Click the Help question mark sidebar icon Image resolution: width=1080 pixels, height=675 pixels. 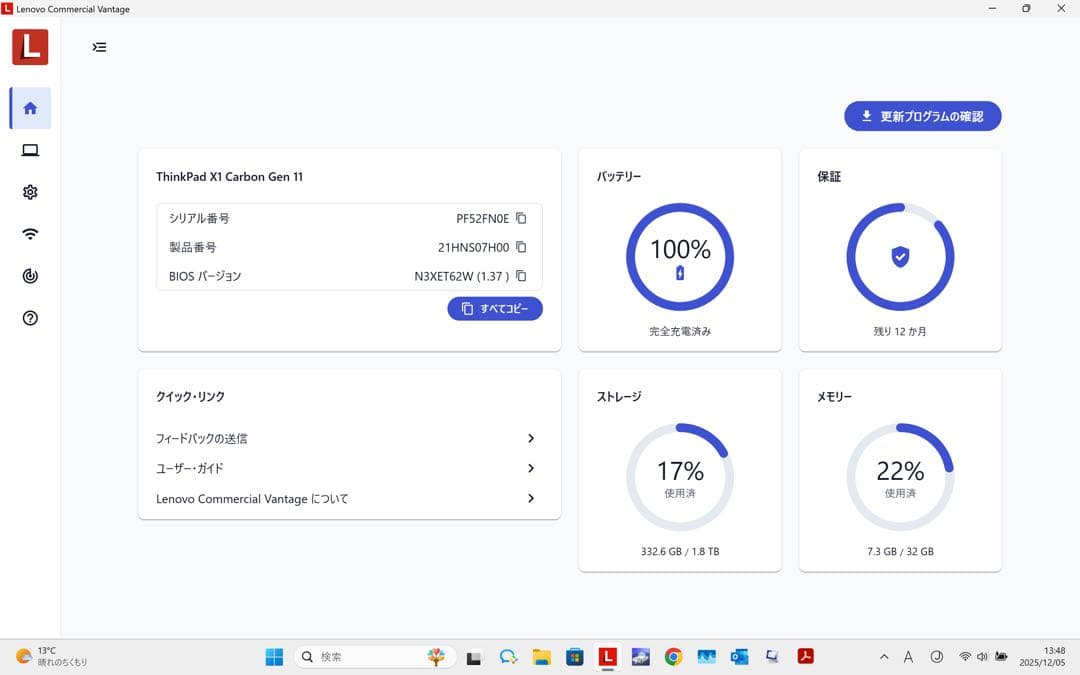coord(30,318)
